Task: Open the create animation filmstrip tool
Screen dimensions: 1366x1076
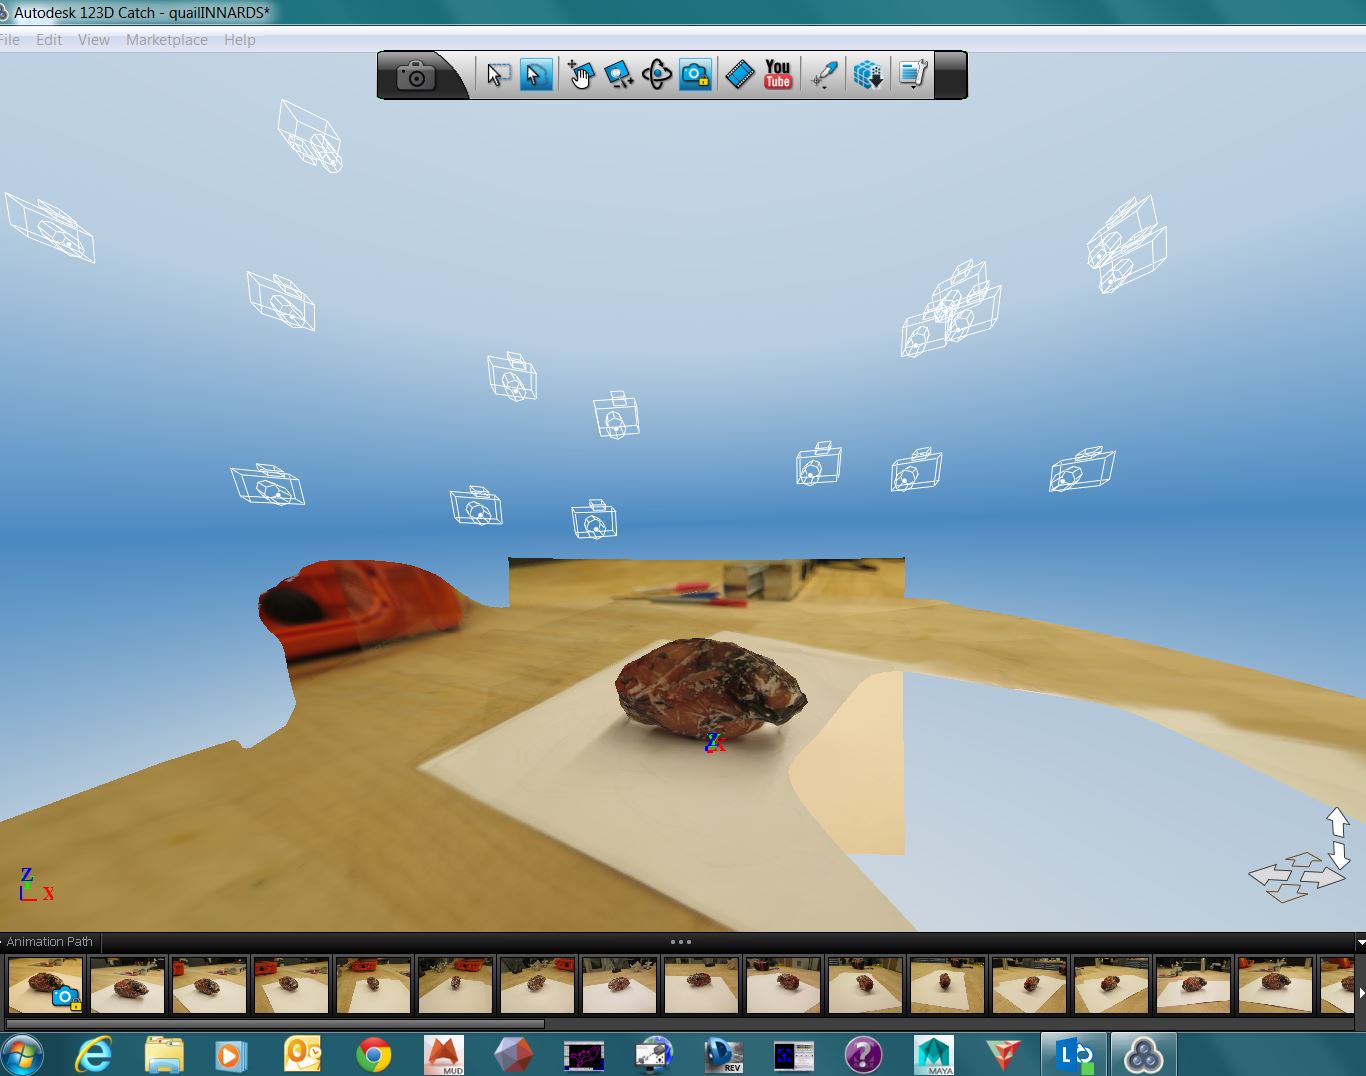Action: tap(740, 75)
